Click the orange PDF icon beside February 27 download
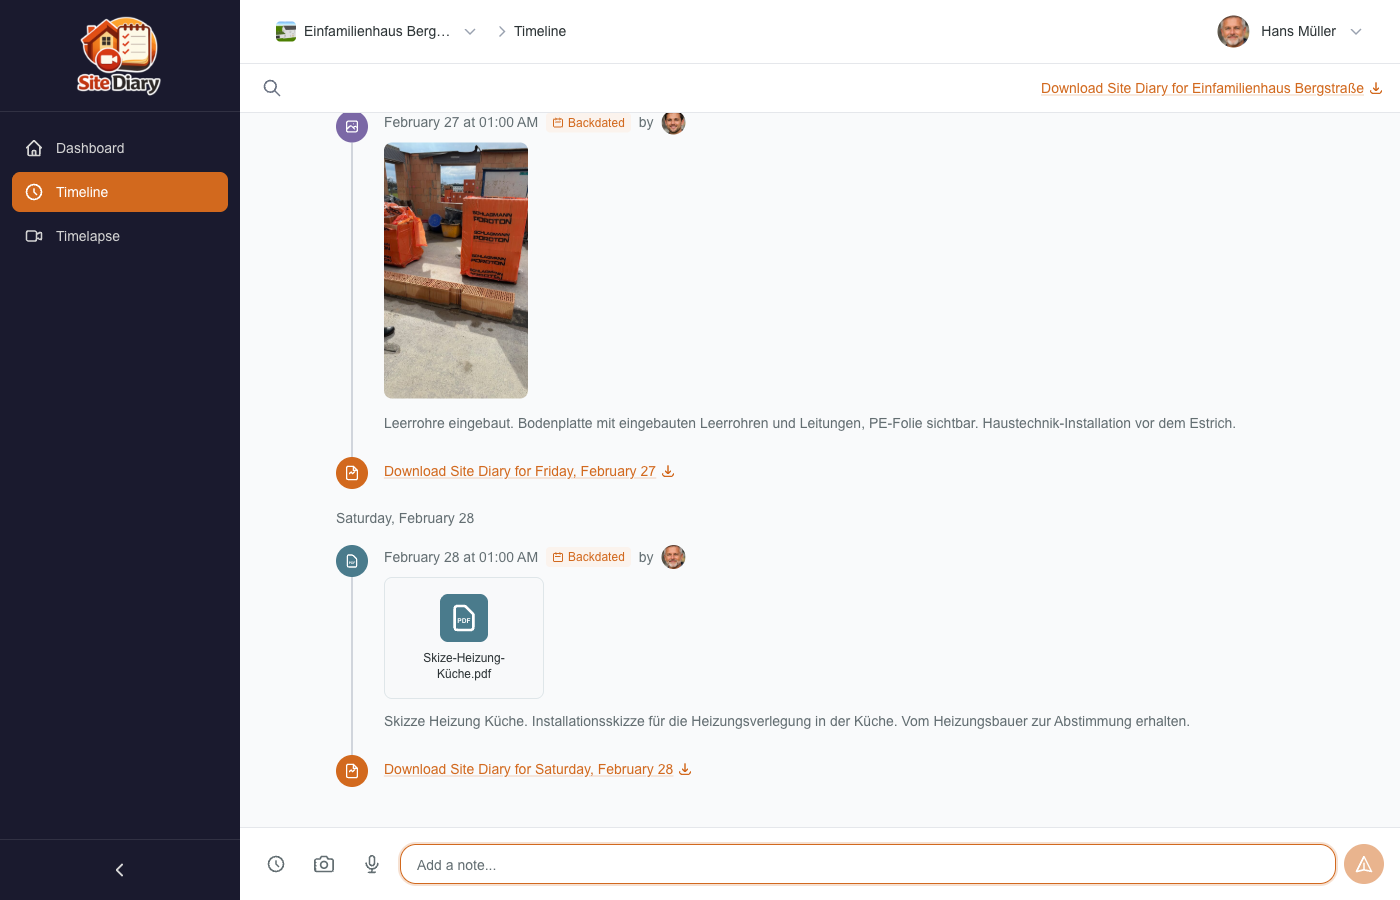Image resolution: width=1400 pixels, height=900 pixels. [352, 472]
